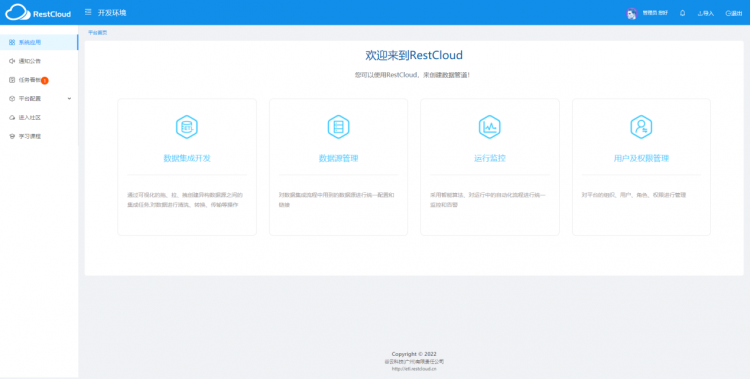Open the 运行监控 hexagon chart icon

[x=490, y=127]
